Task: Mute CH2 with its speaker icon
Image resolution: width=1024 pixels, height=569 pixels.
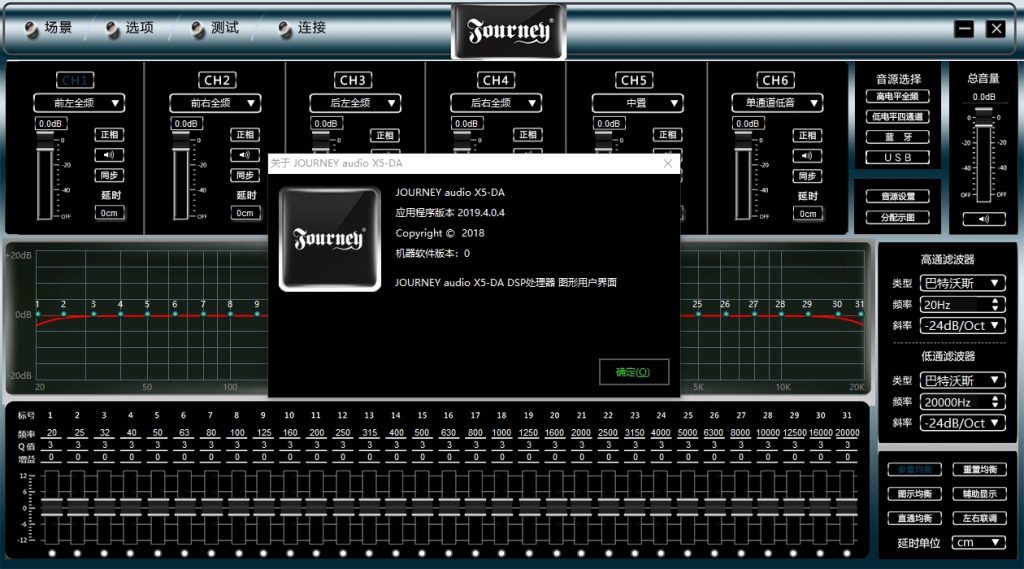Action: (244, 155)
